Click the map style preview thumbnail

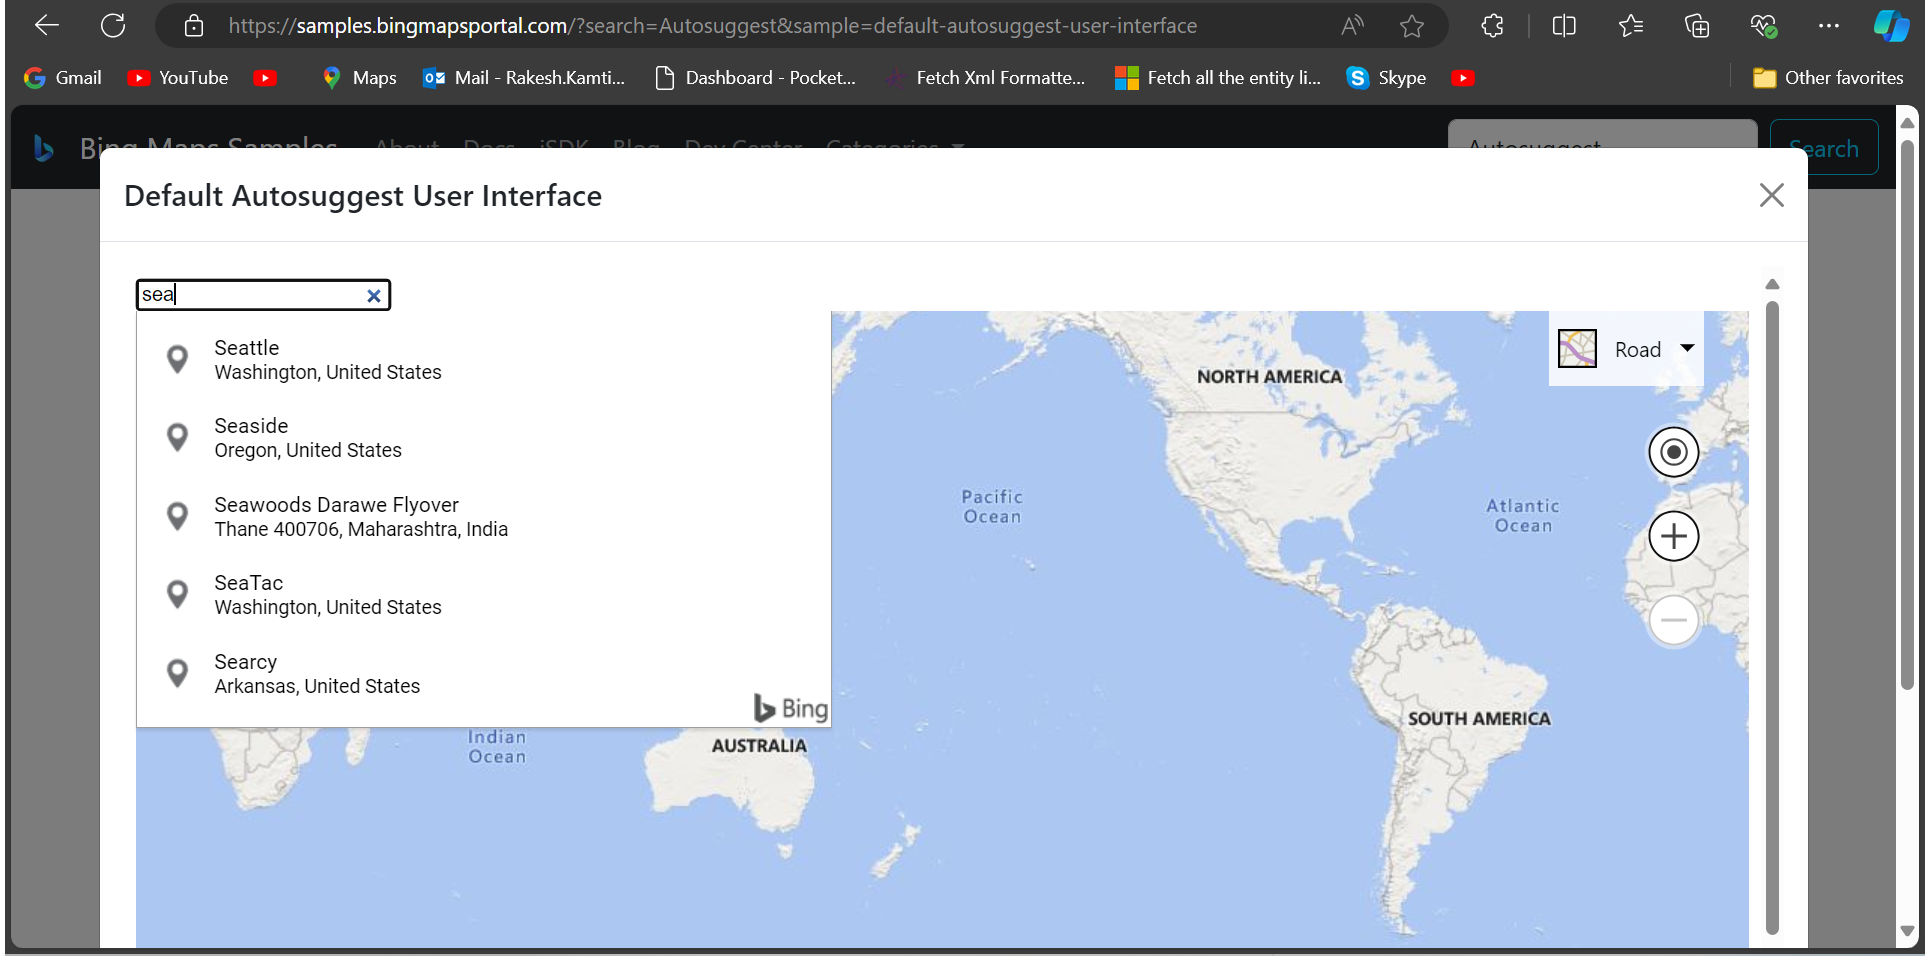tap(1577, 348)
